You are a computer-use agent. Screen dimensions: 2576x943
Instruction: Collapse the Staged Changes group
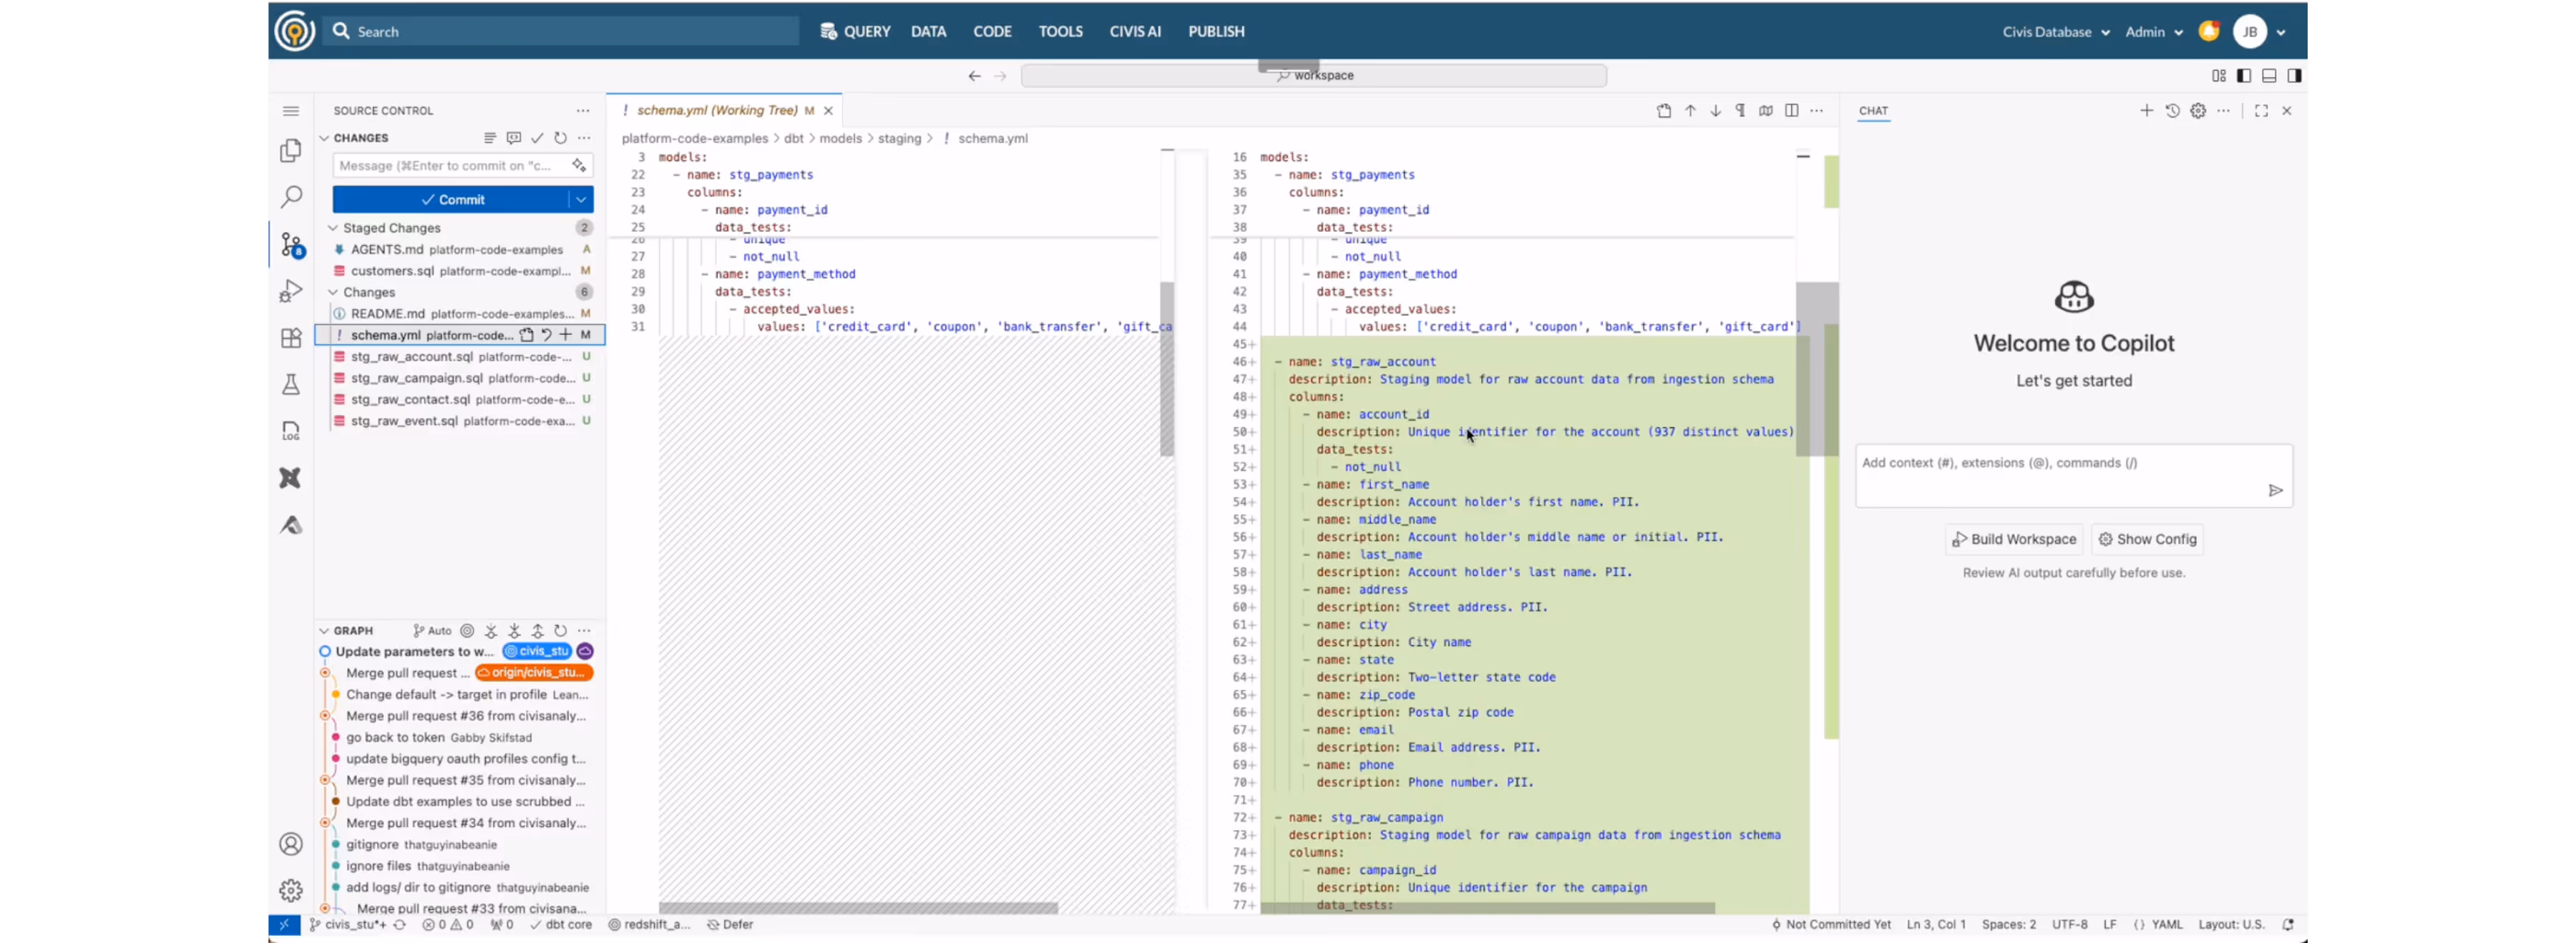(333, 228)
